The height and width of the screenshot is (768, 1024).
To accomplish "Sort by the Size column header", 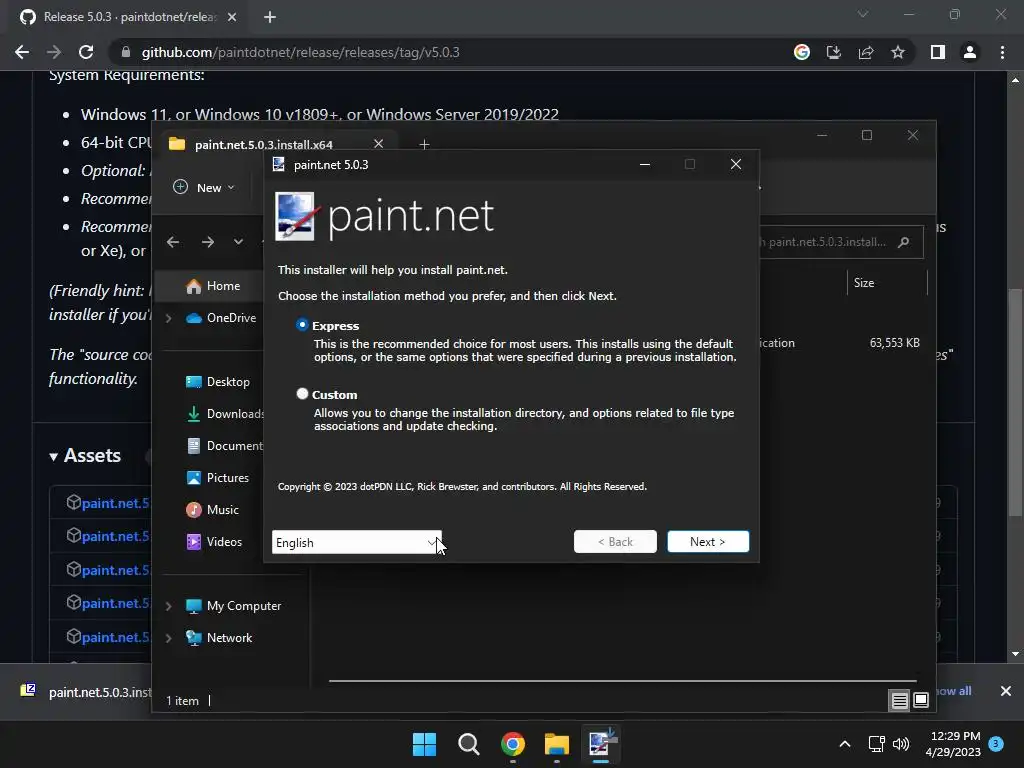I will tap(863, 283).
